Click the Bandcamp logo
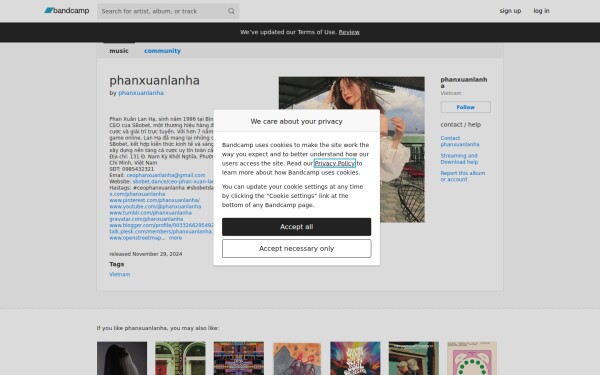Image resolution: width=600 pixels, height=375 pixels. tap(67, 11)
